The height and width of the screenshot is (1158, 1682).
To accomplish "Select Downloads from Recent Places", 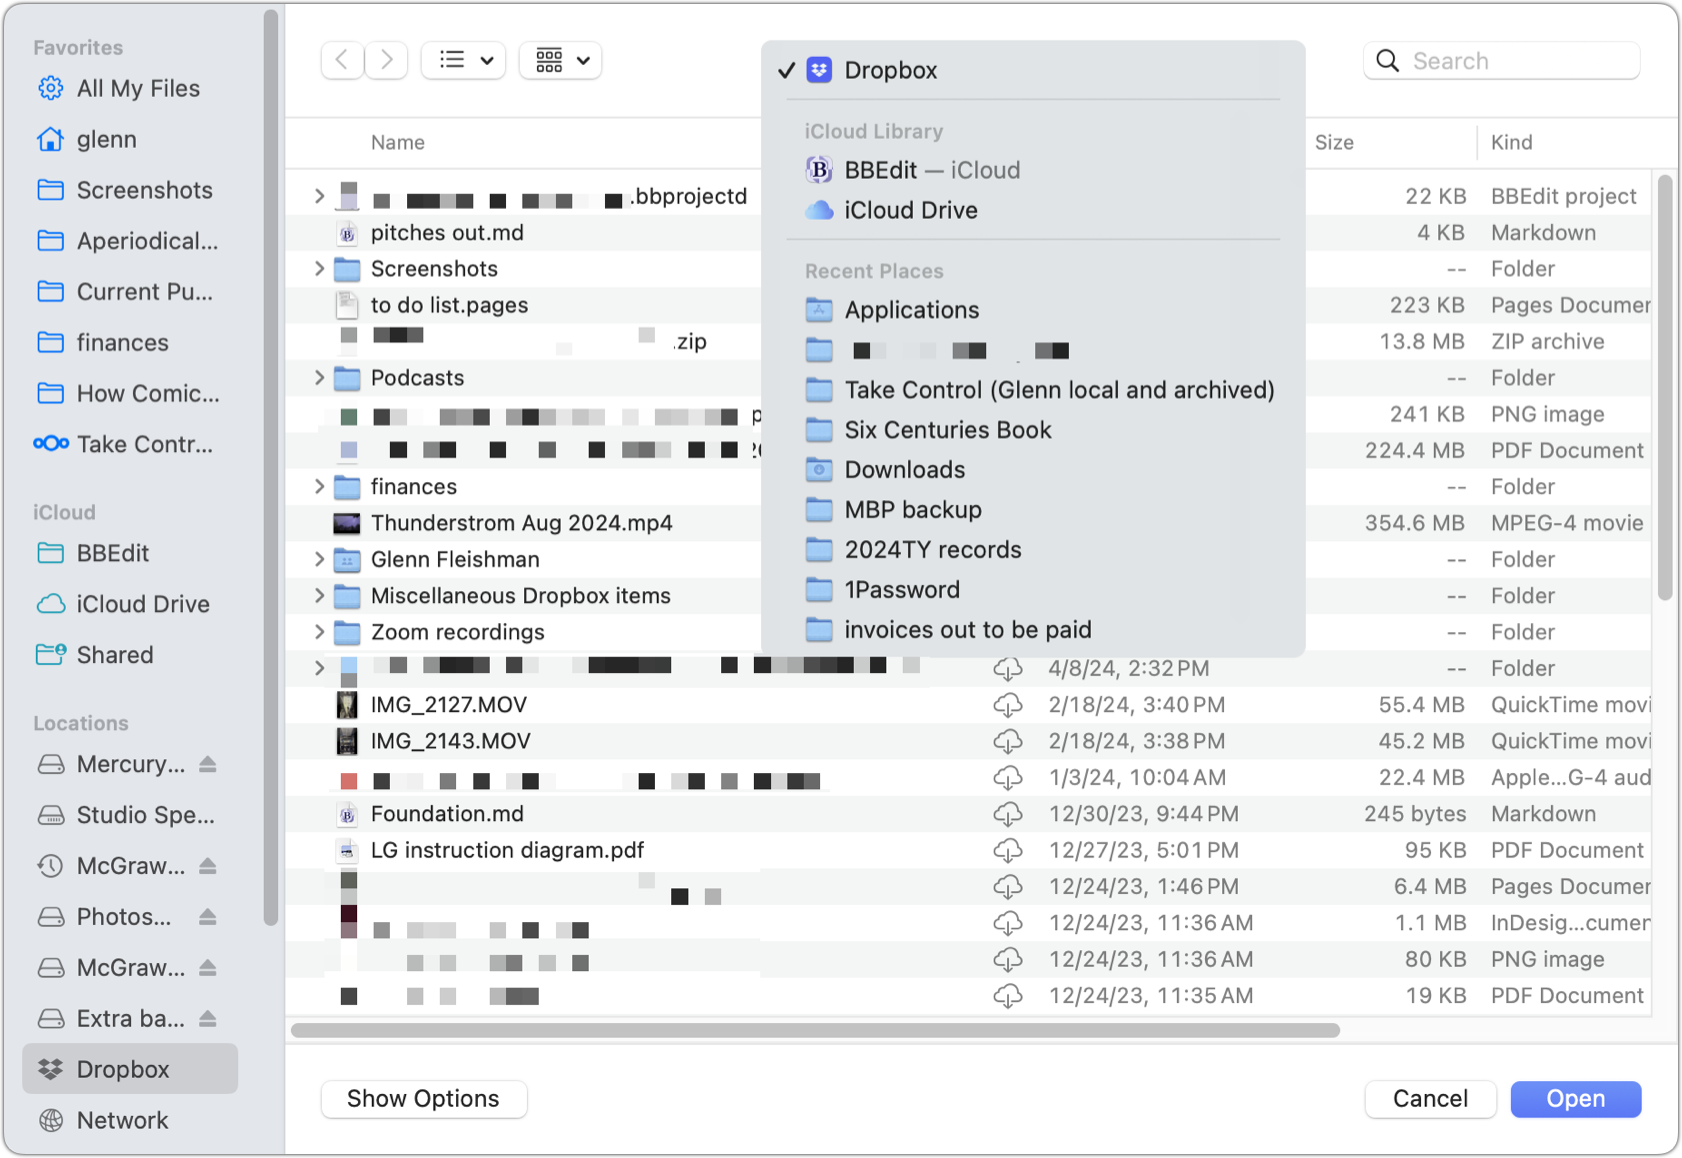I will (x=904, y=469).
